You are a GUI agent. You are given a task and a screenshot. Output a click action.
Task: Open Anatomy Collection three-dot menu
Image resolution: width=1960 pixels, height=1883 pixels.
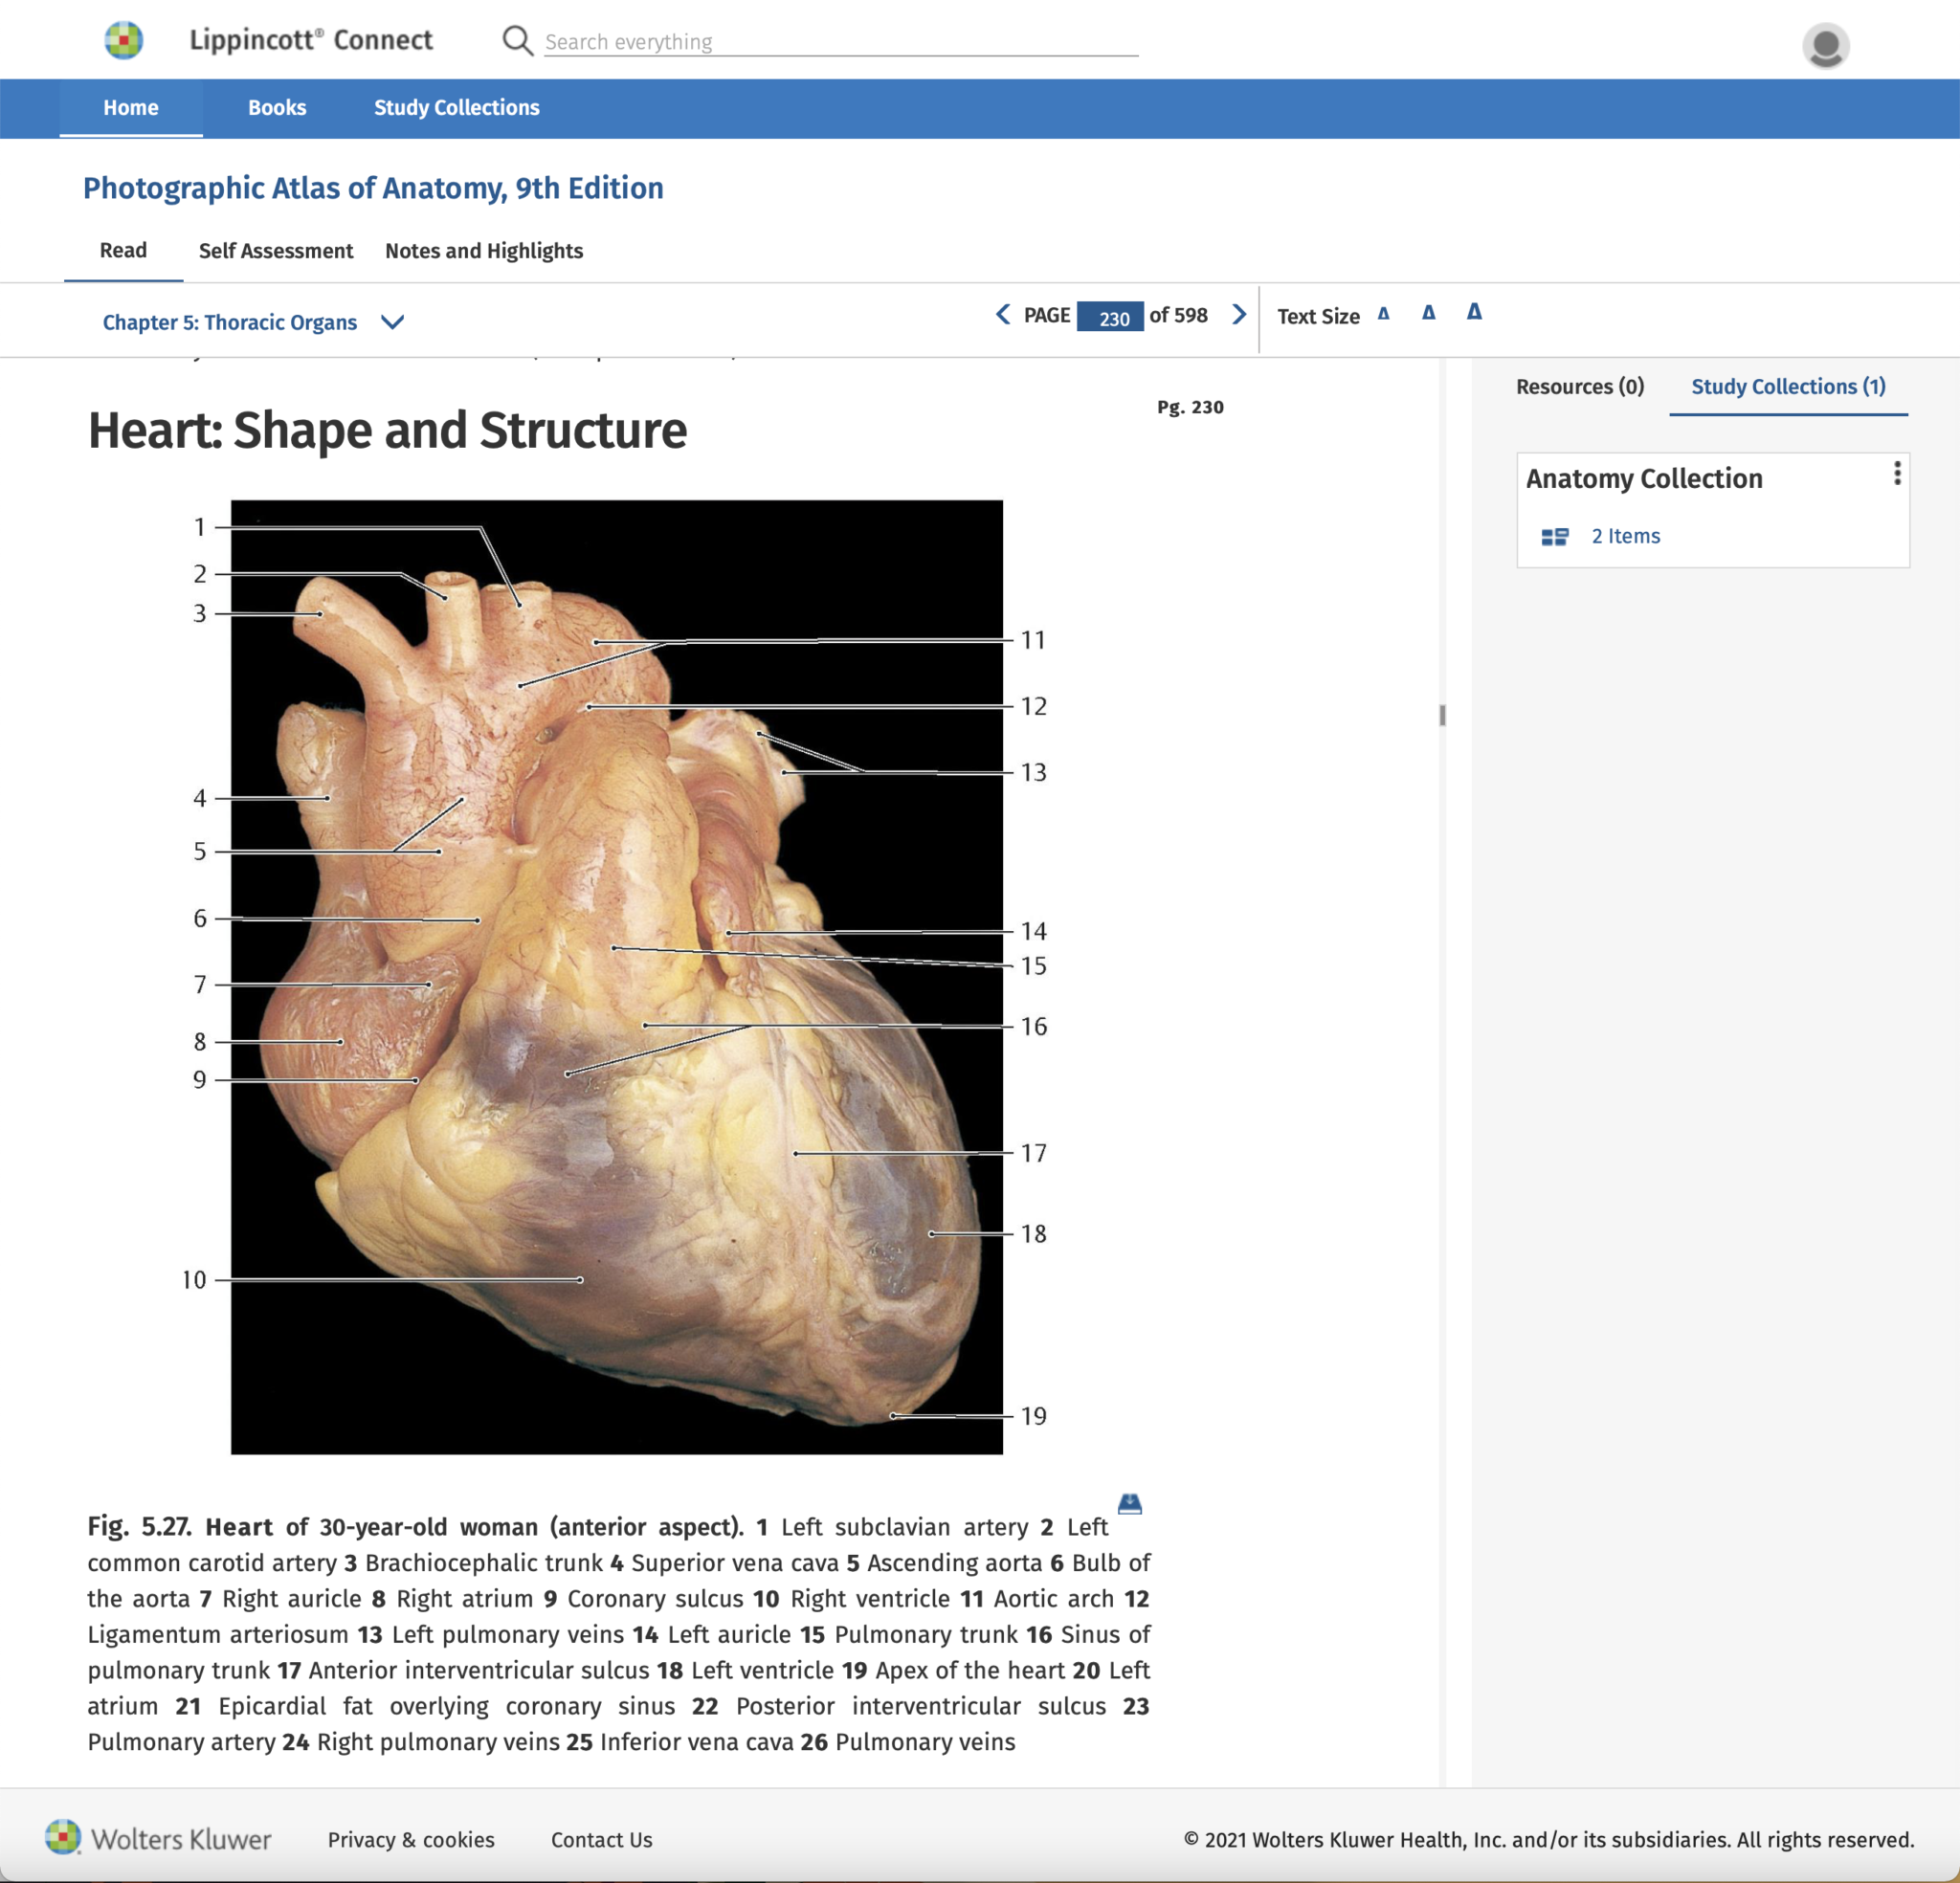(x=1896, y=474)
